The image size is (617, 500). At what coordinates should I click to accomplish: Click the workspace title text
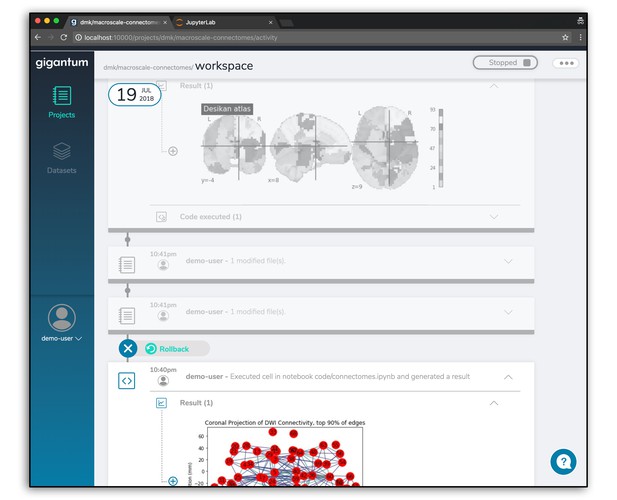coord(224,66)
